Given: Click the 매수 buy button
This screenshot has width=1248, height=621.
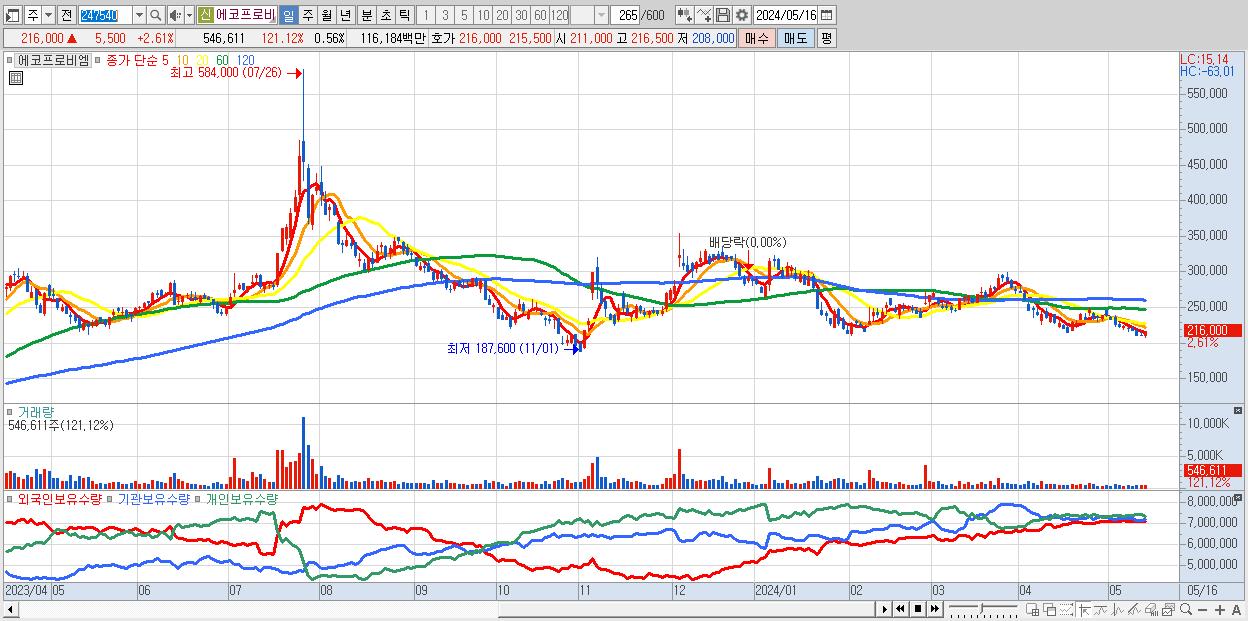Looking at the screenshot, I should (x=757, y=37).
